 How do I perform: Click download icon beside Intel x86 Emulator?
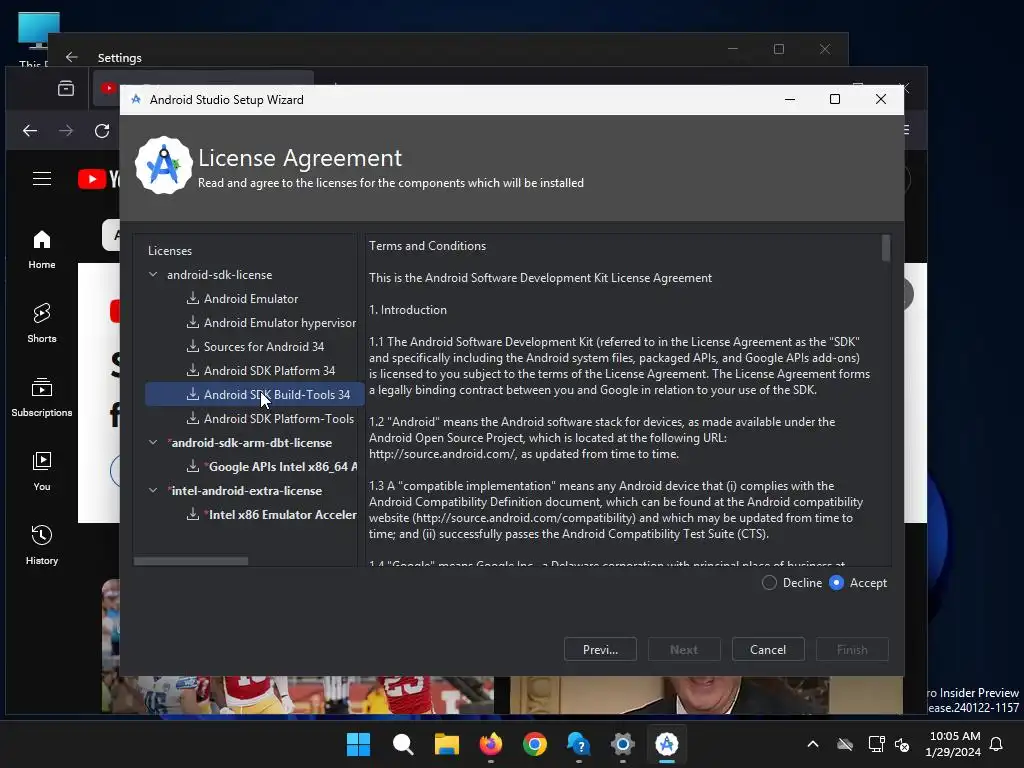[x=193, y=514]
